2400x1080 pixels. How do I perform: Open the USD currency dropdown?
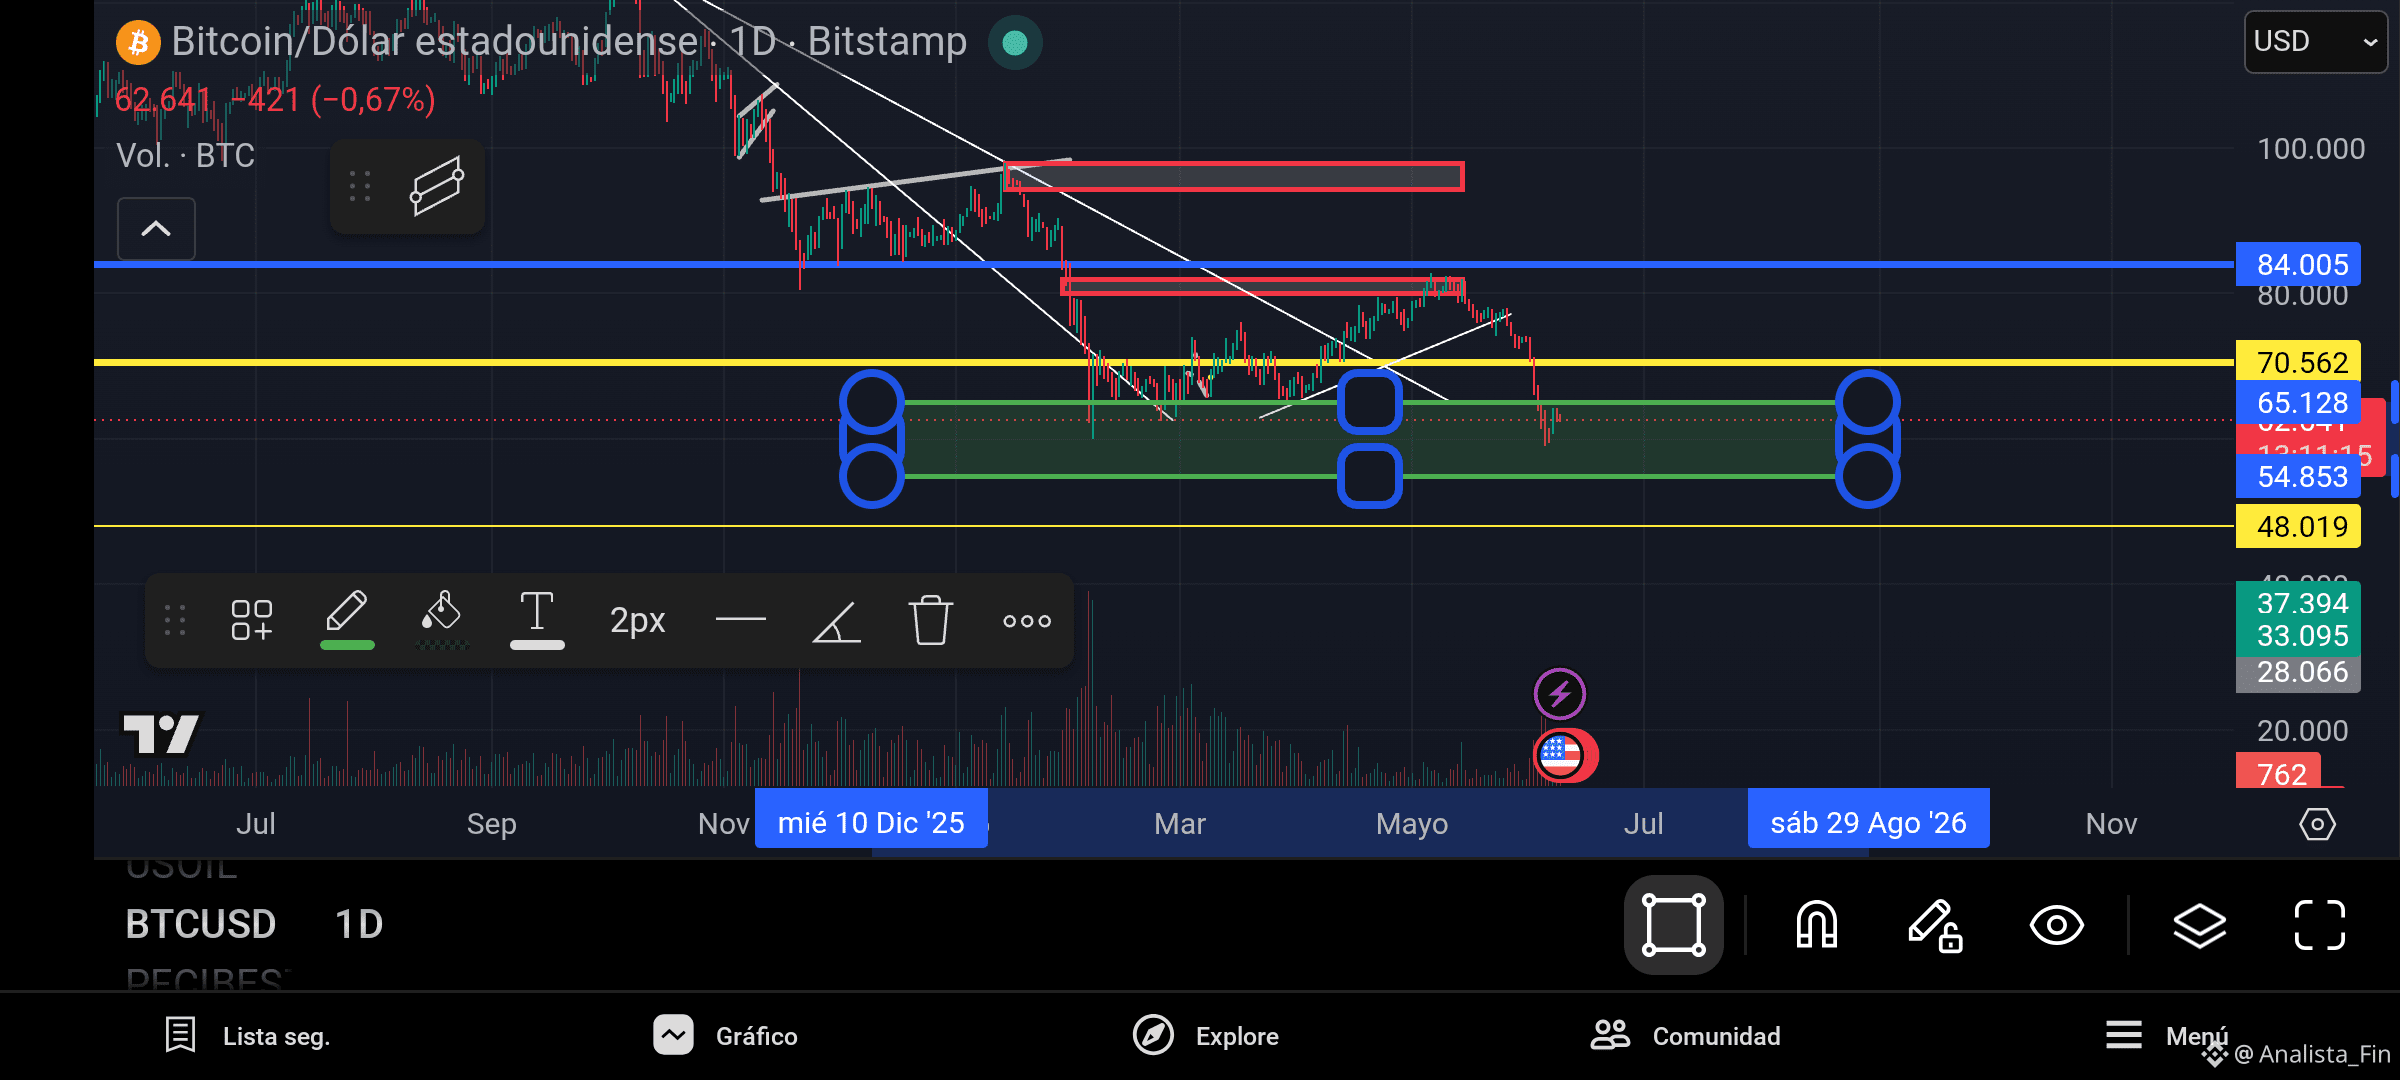[x=2315, y=42]
